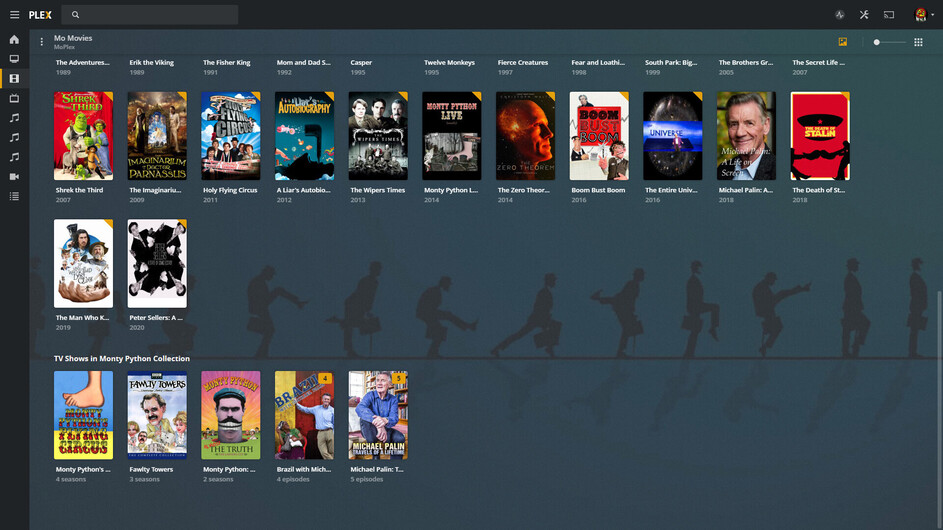Image resolution: width=943 pixels, height=530 pixels.
Task: Click the 'Twelve Monkeys' title
Action: 449,63
